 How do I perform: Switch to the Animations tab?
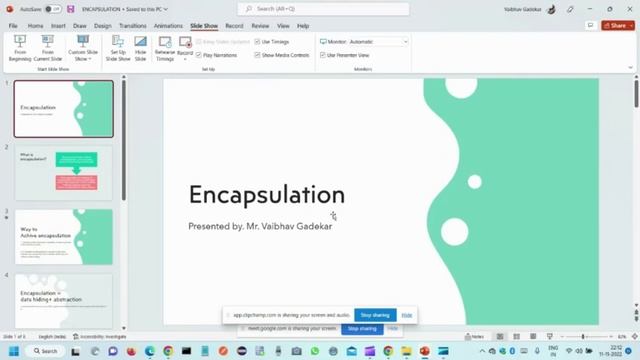(x=168, y=26)
